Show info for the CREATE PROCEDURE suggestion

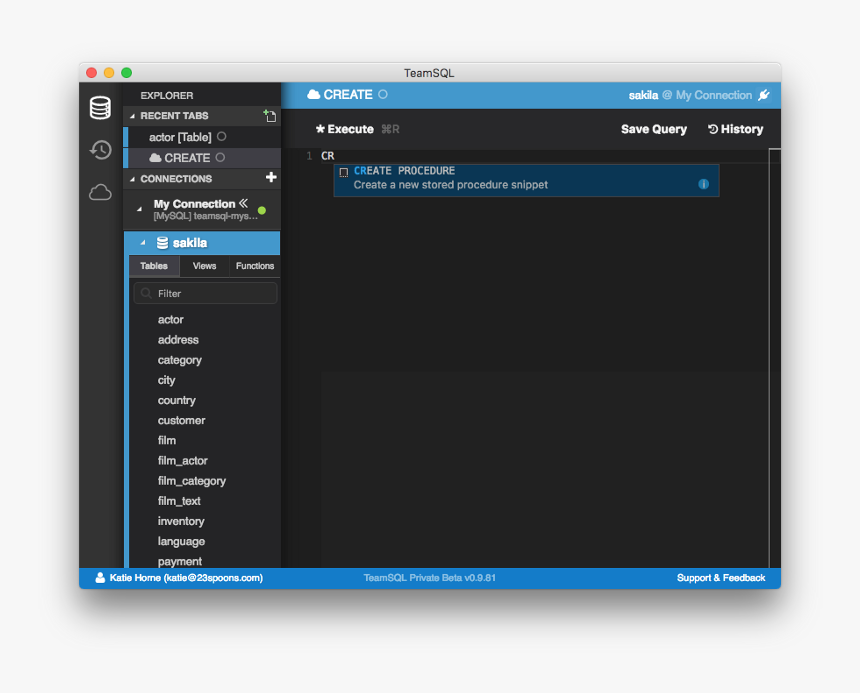(x=703, y=184)
